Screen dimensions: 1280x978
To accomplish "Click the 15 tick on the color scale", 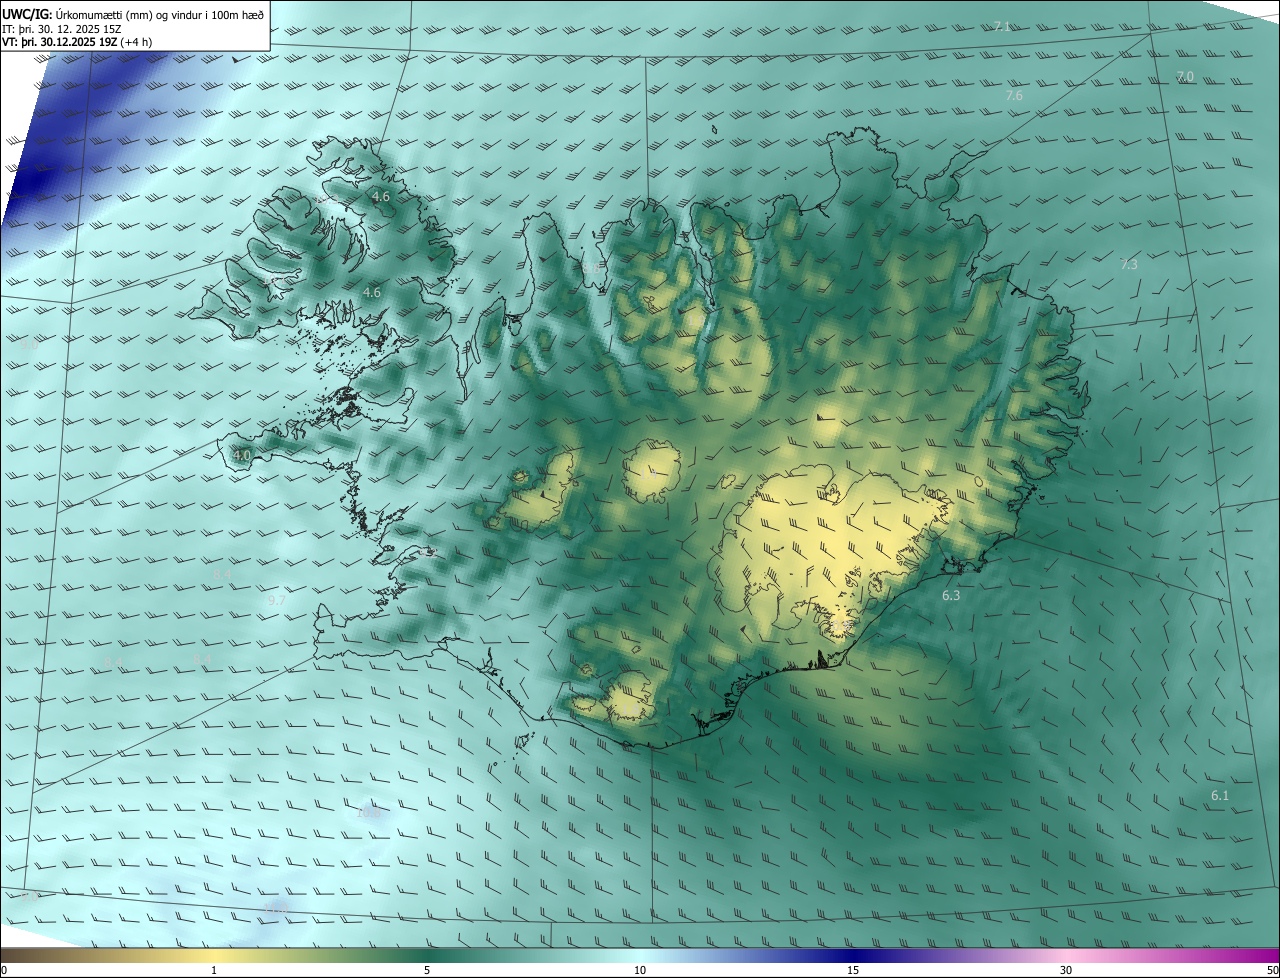I will tap(853, 971).
